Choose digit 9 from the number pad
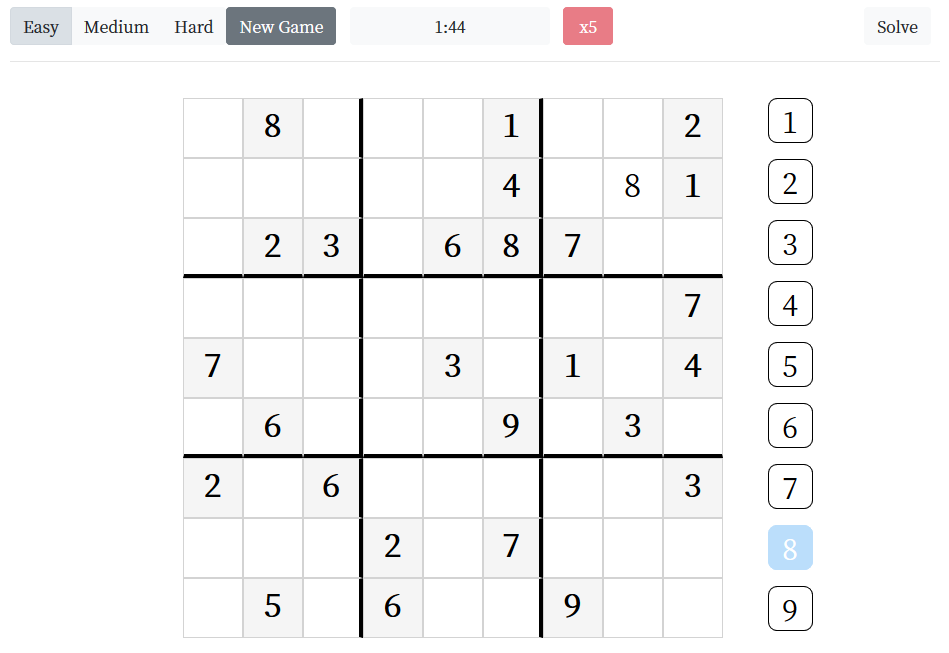The height and width of the screenshot is (653, 949). [790, 609]
